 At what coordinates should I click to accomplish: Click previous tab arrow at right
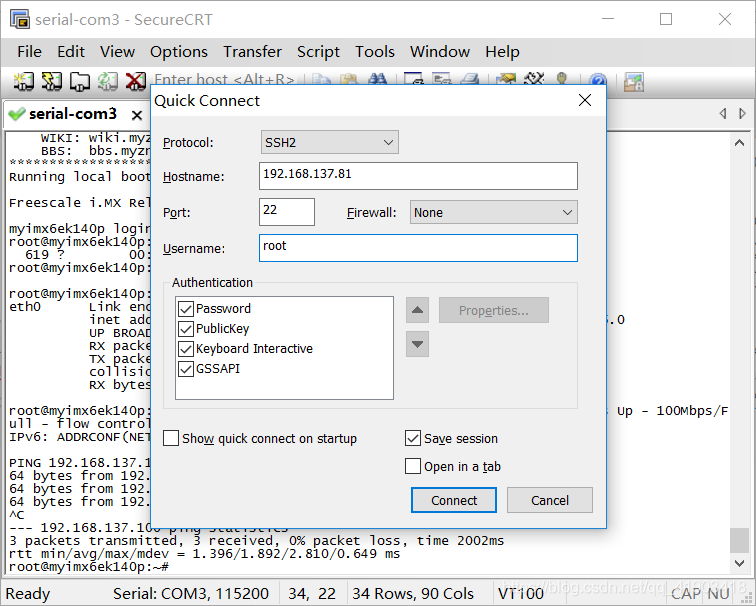(723, 114)
